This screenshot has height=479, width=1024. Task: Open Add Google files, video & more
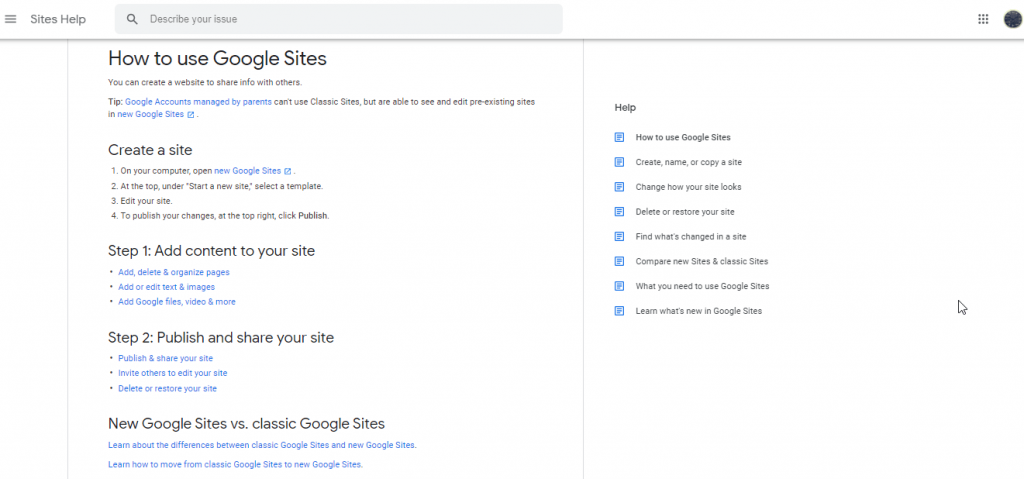pos(177,302)
